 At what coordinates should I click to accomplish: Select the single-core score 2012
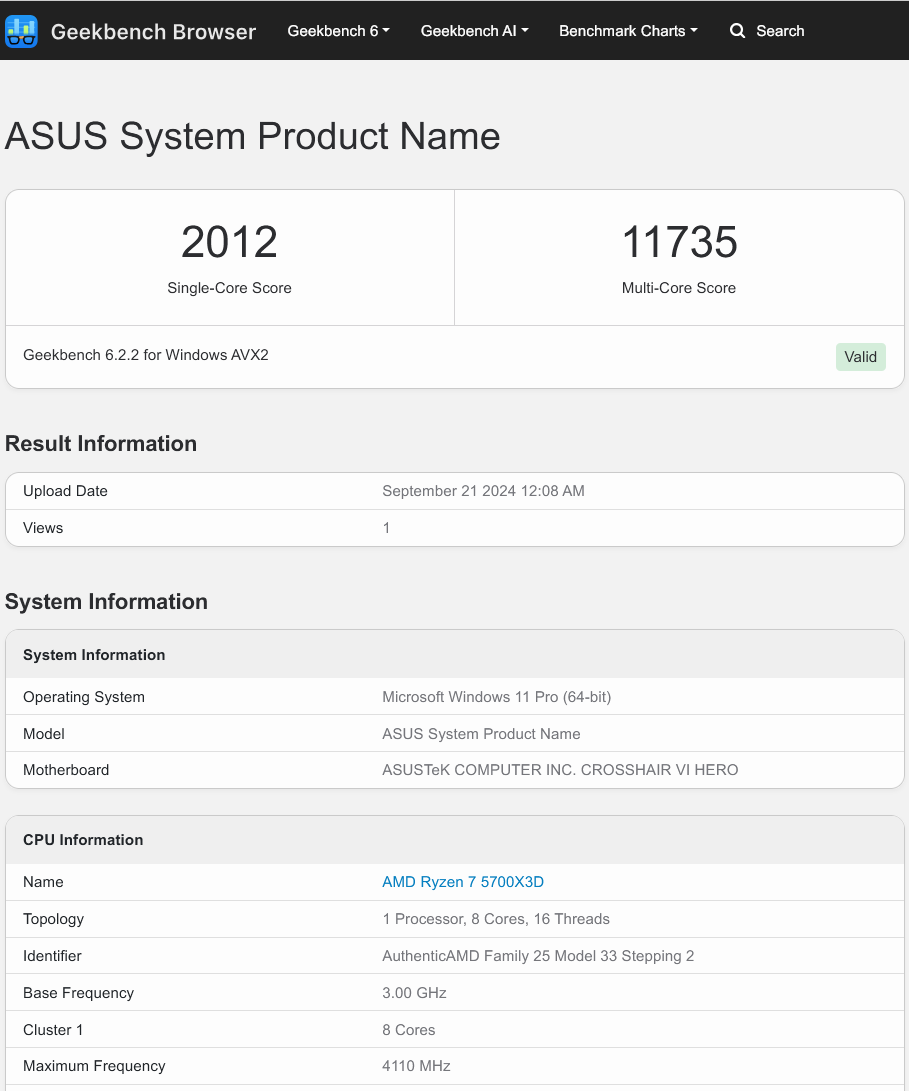click(229, 242)
